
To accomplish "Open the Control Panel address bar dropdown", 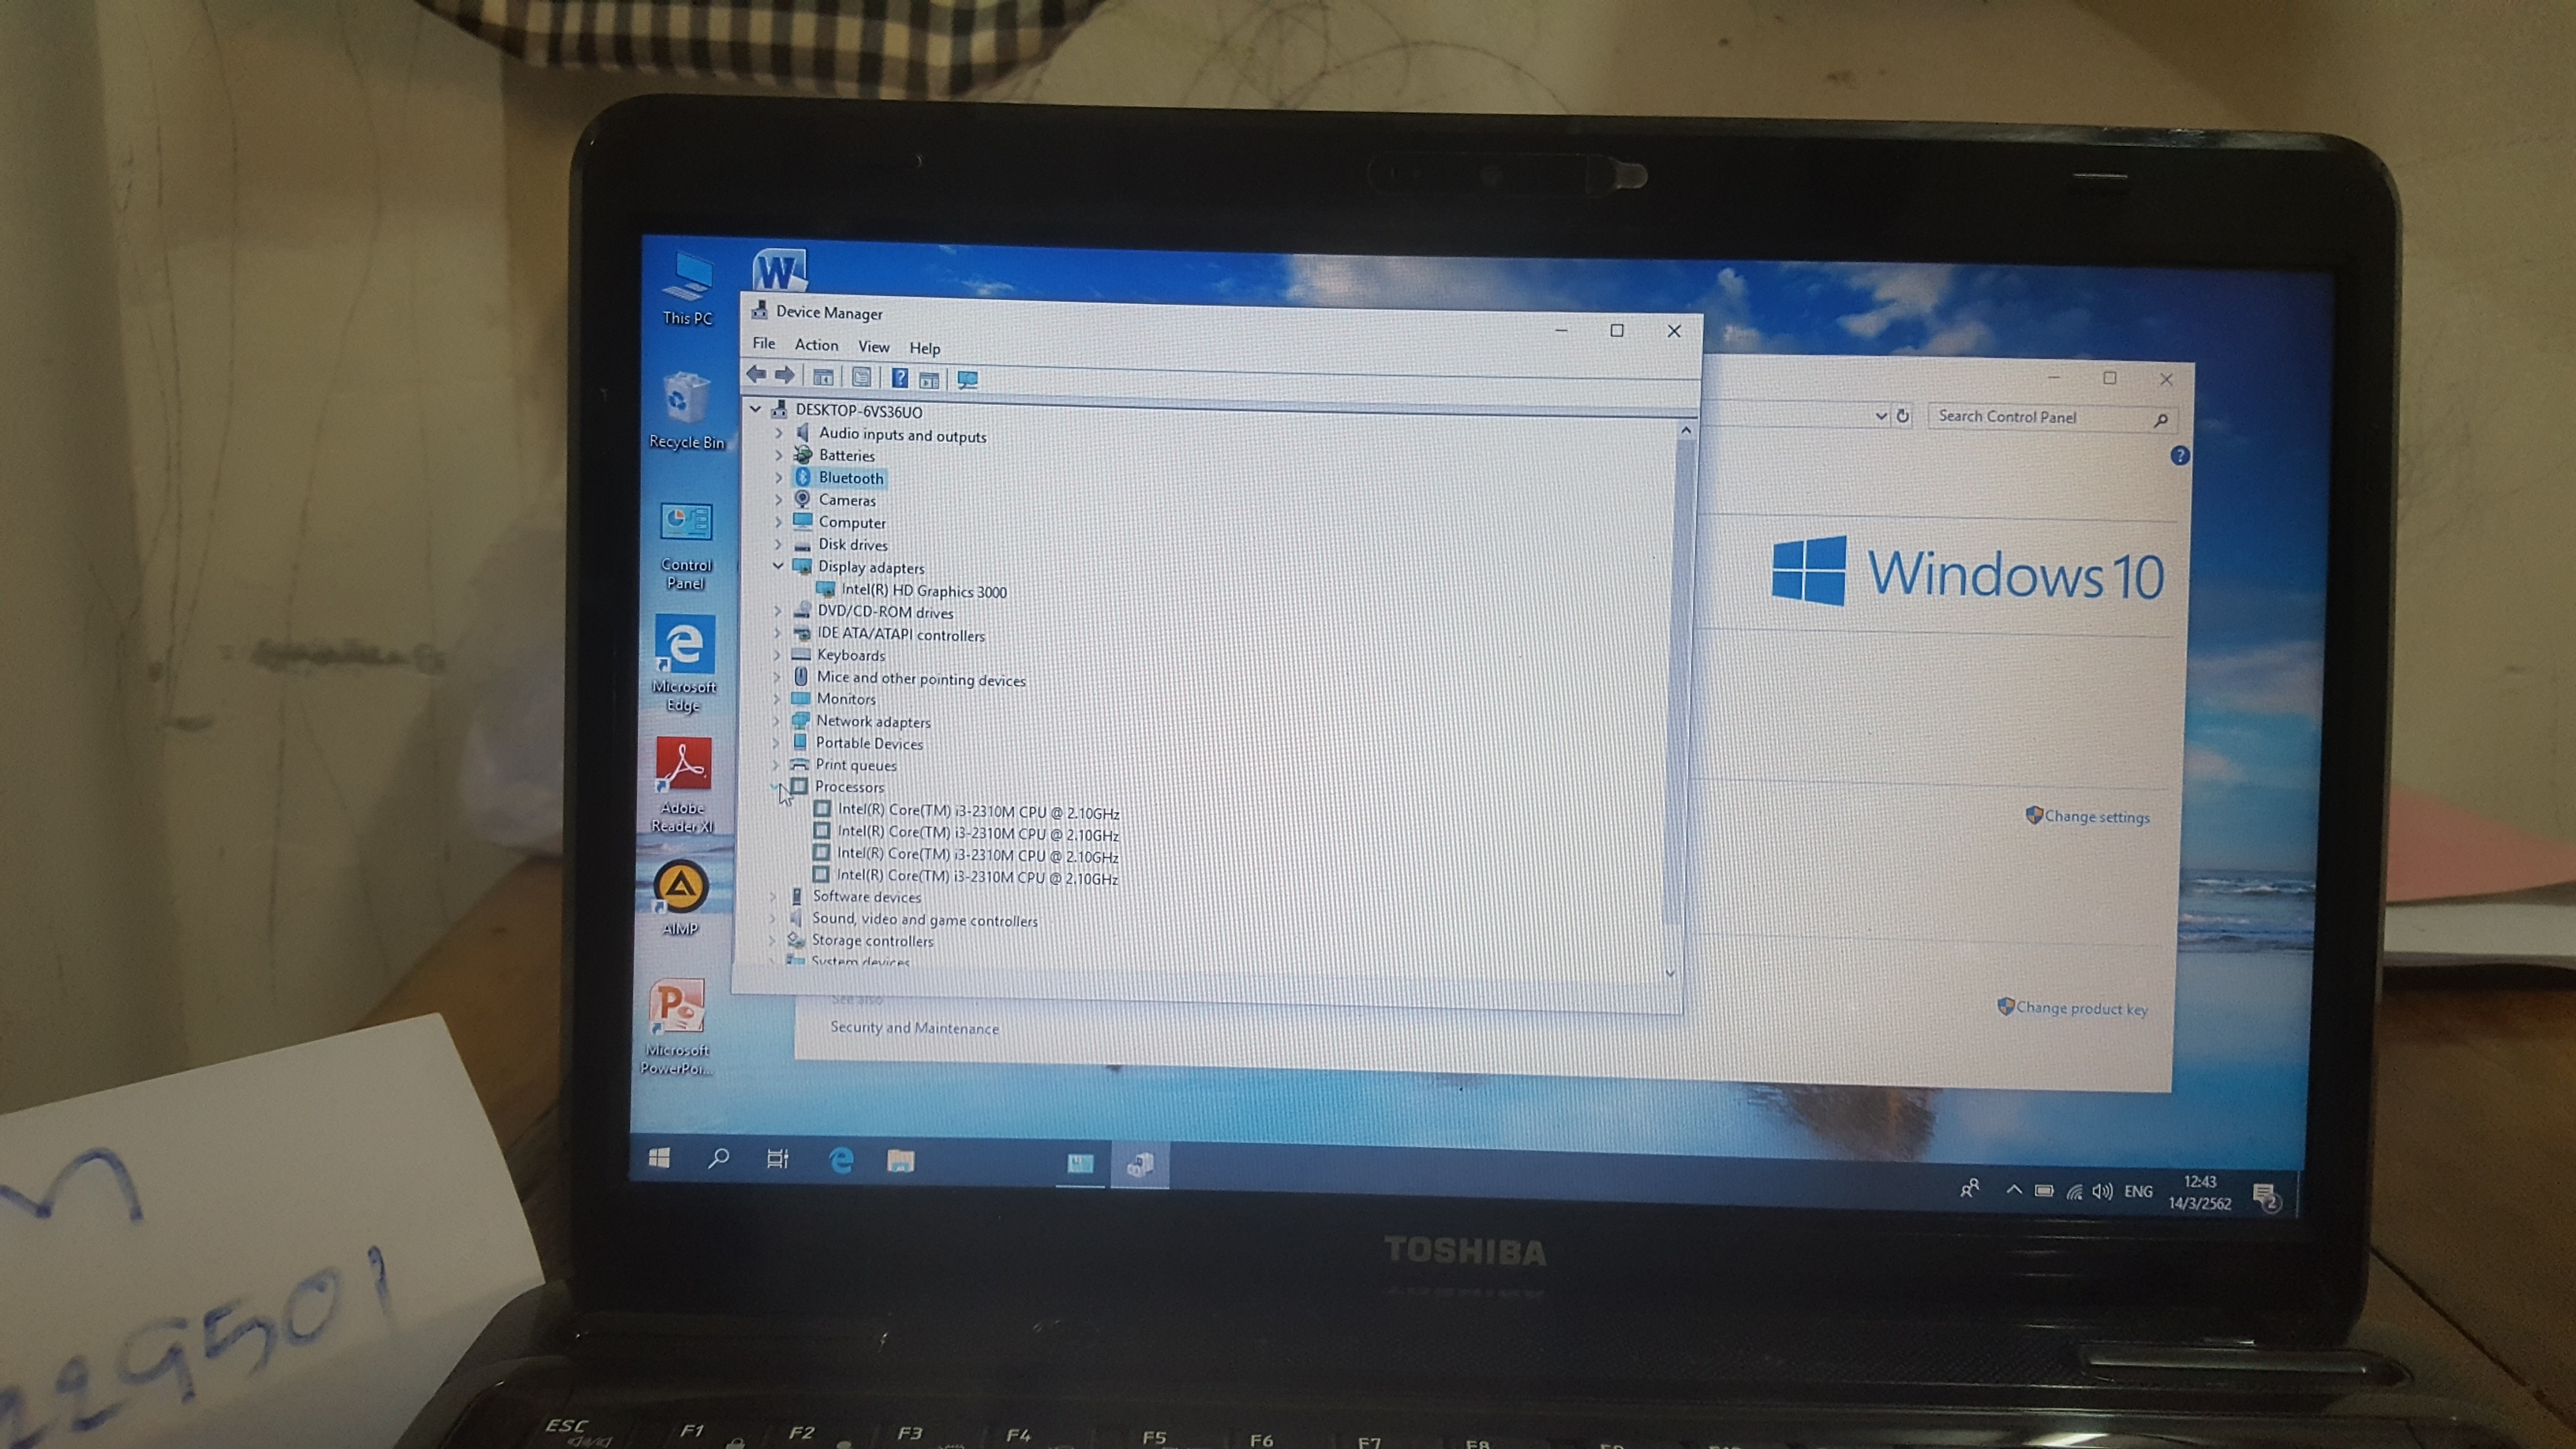I will [1880, 416].
